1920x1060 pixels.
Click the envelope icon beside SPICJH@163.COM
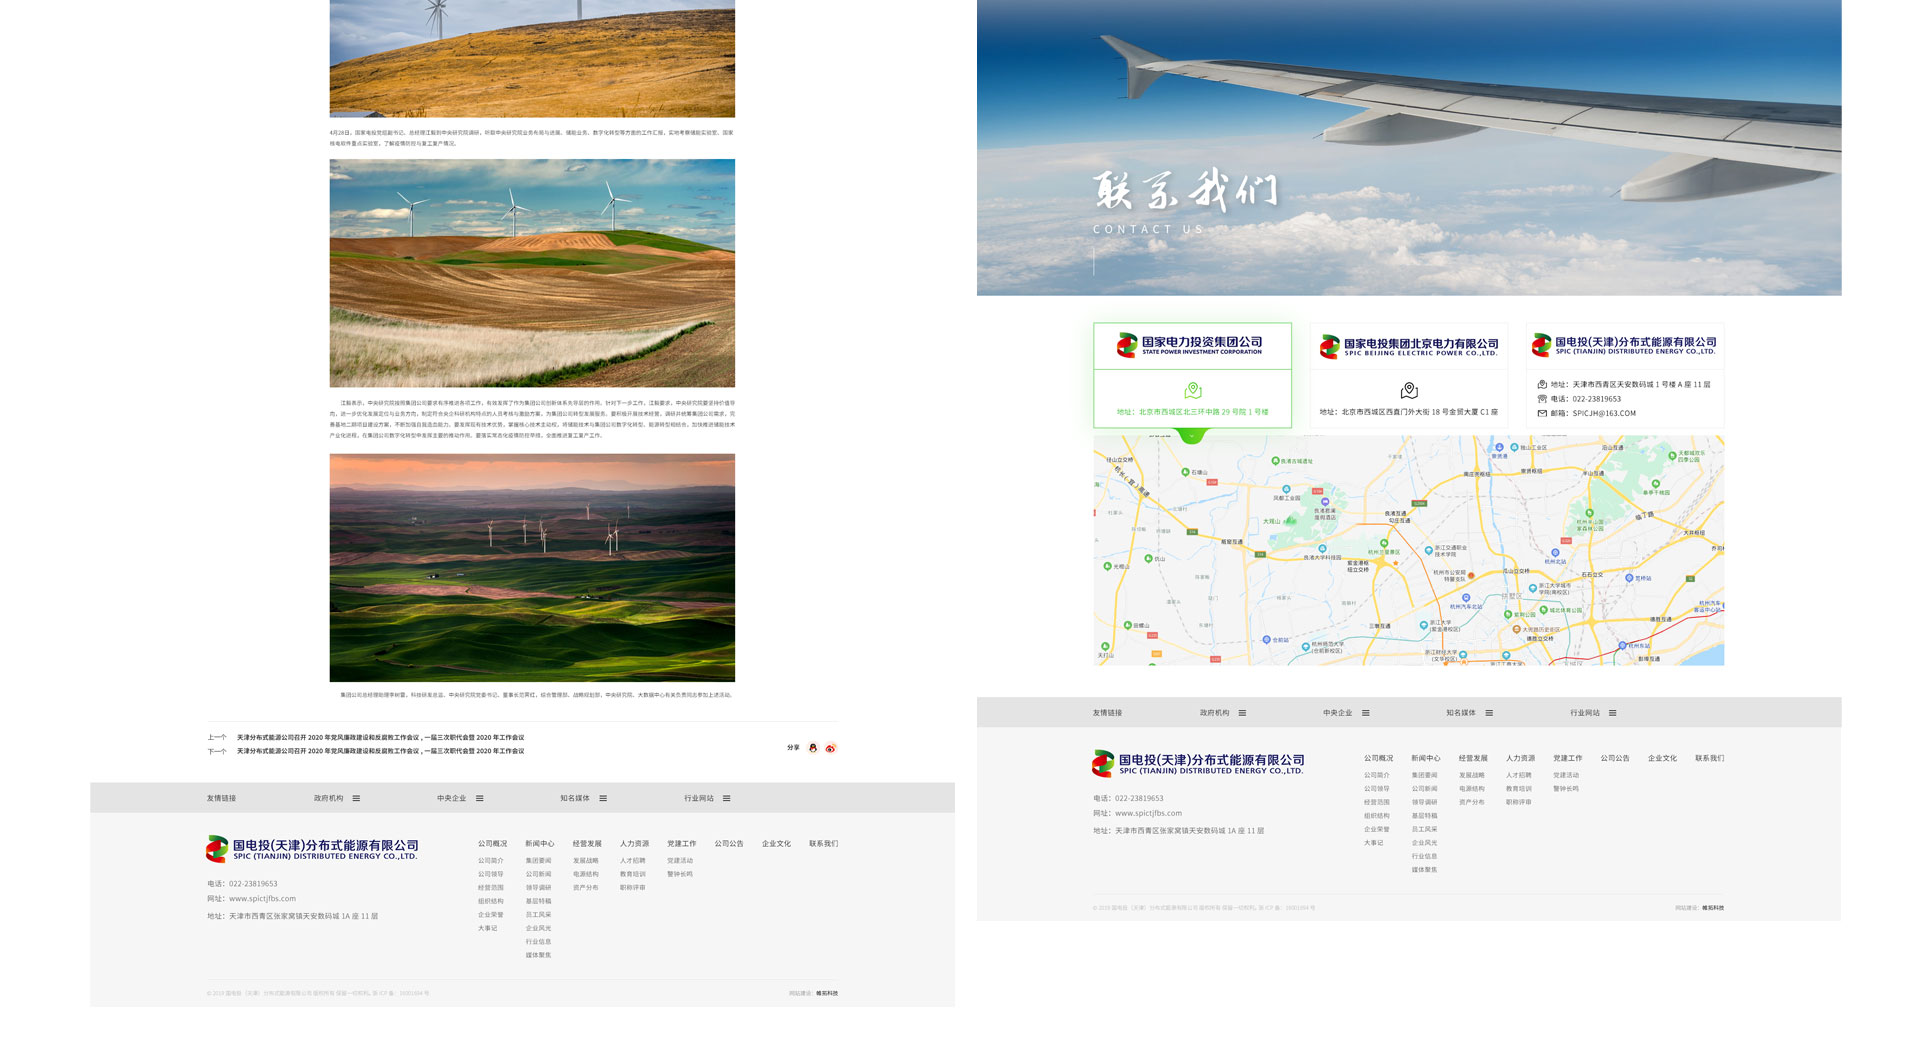pyautogui.click(x=1542, y=413)
